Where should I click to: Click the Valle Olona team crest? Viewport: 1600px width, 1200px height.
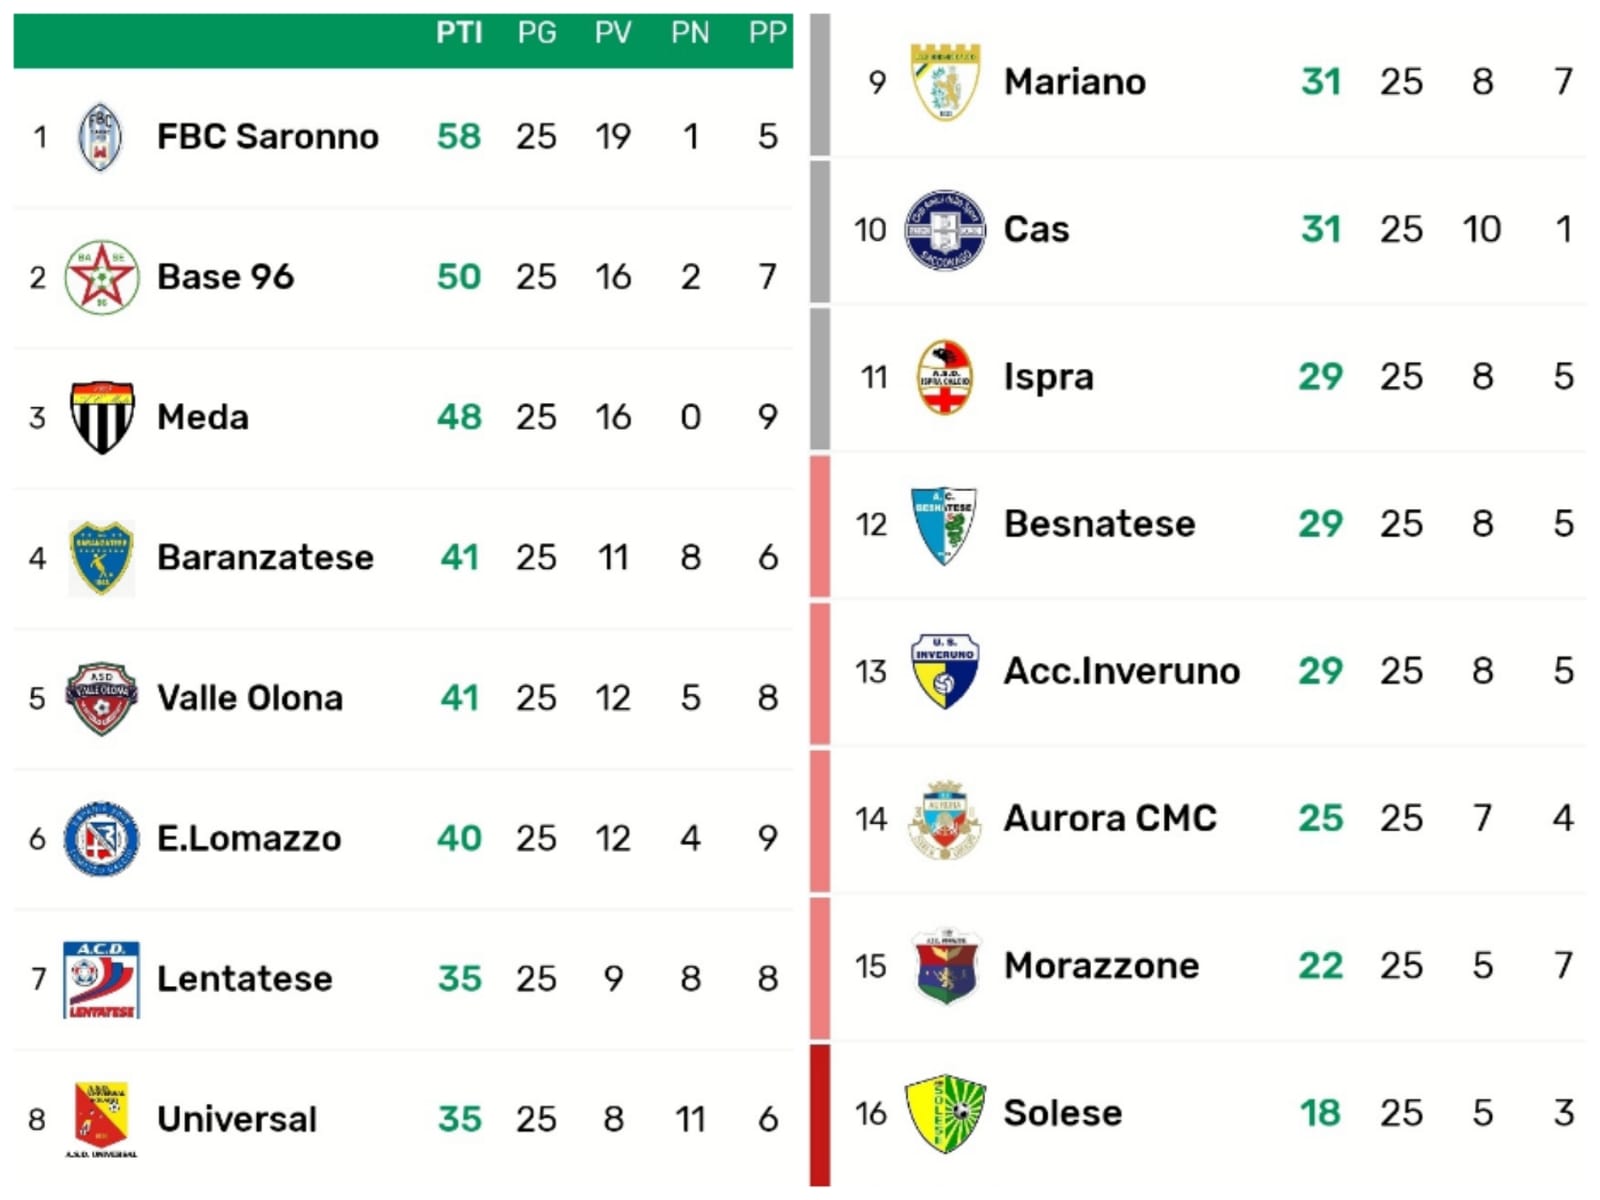pyautogui.click(x=101, y=698)
